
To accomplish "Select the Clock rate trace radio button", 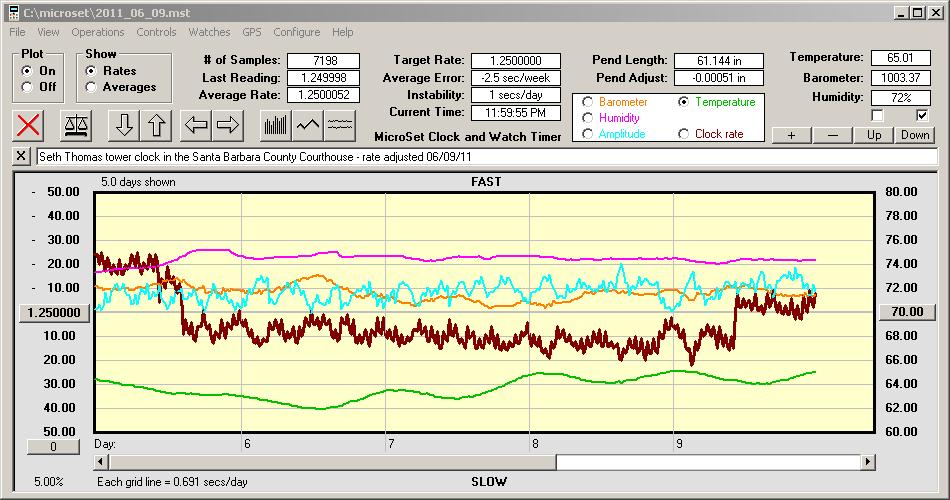I will click(683, 133).
